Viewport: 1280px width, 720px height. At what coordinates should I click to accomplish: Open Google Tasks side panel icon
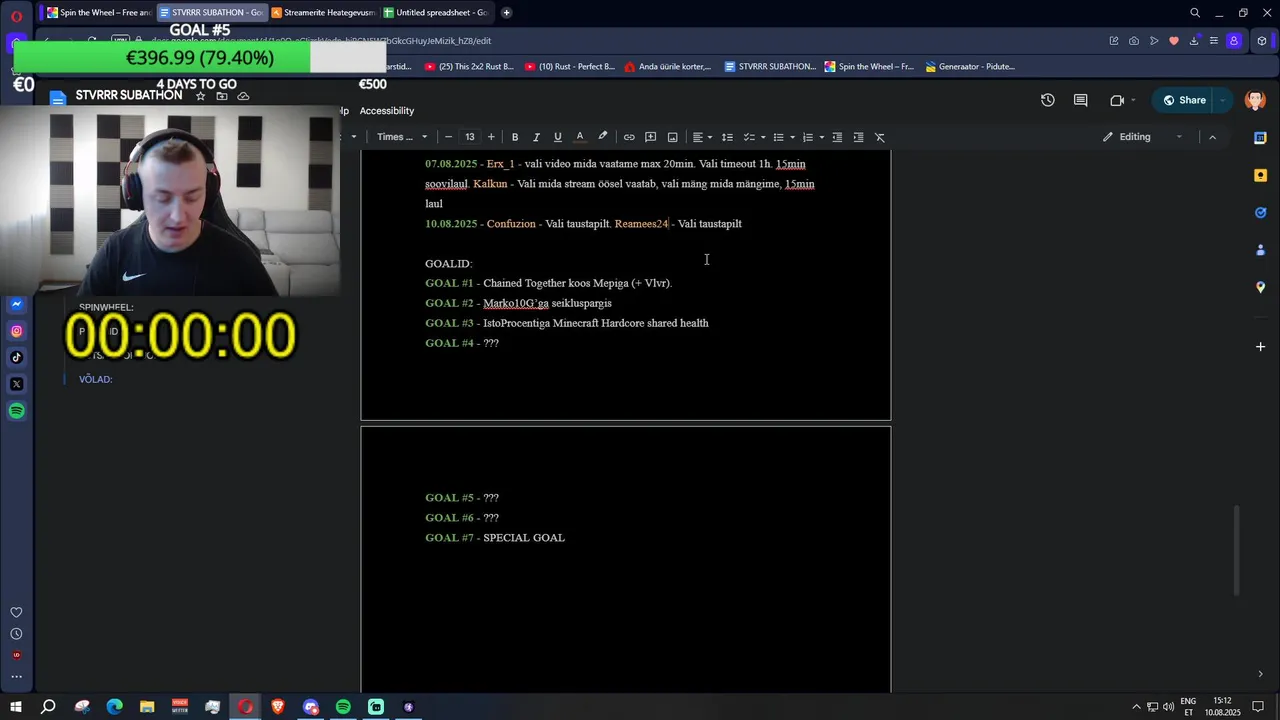(1260, 212)
